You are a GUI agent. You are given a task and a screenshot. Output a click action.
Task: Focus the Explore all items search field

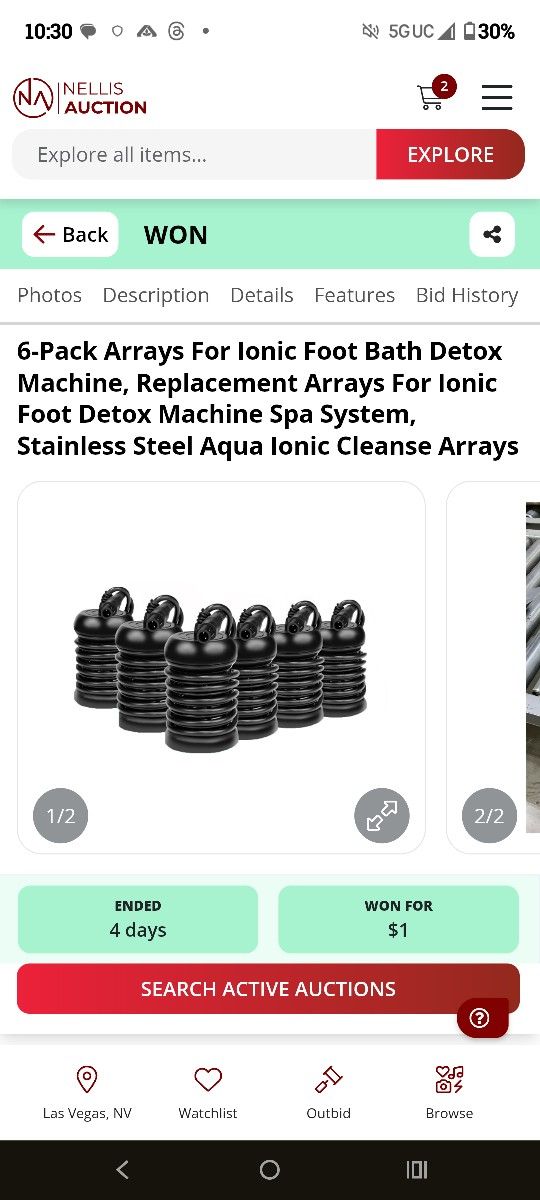tap(194, 154)
